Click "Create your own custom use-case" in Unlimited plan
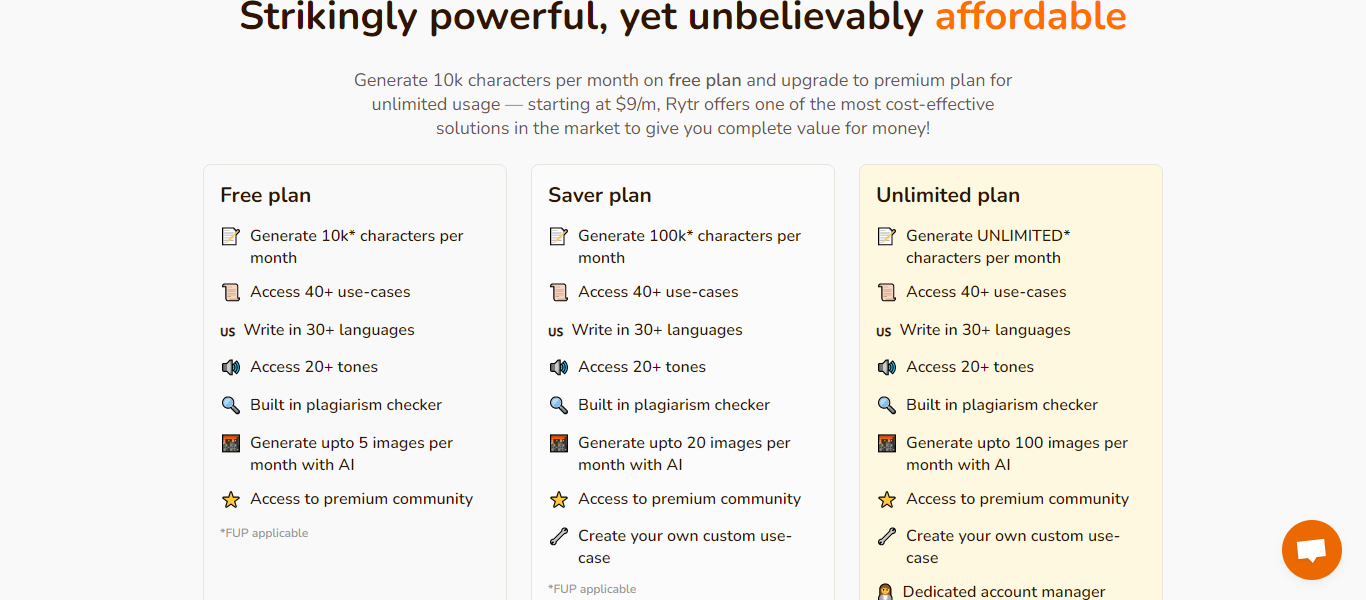Screen dimensions: 1366x600 coord(1012,546)
